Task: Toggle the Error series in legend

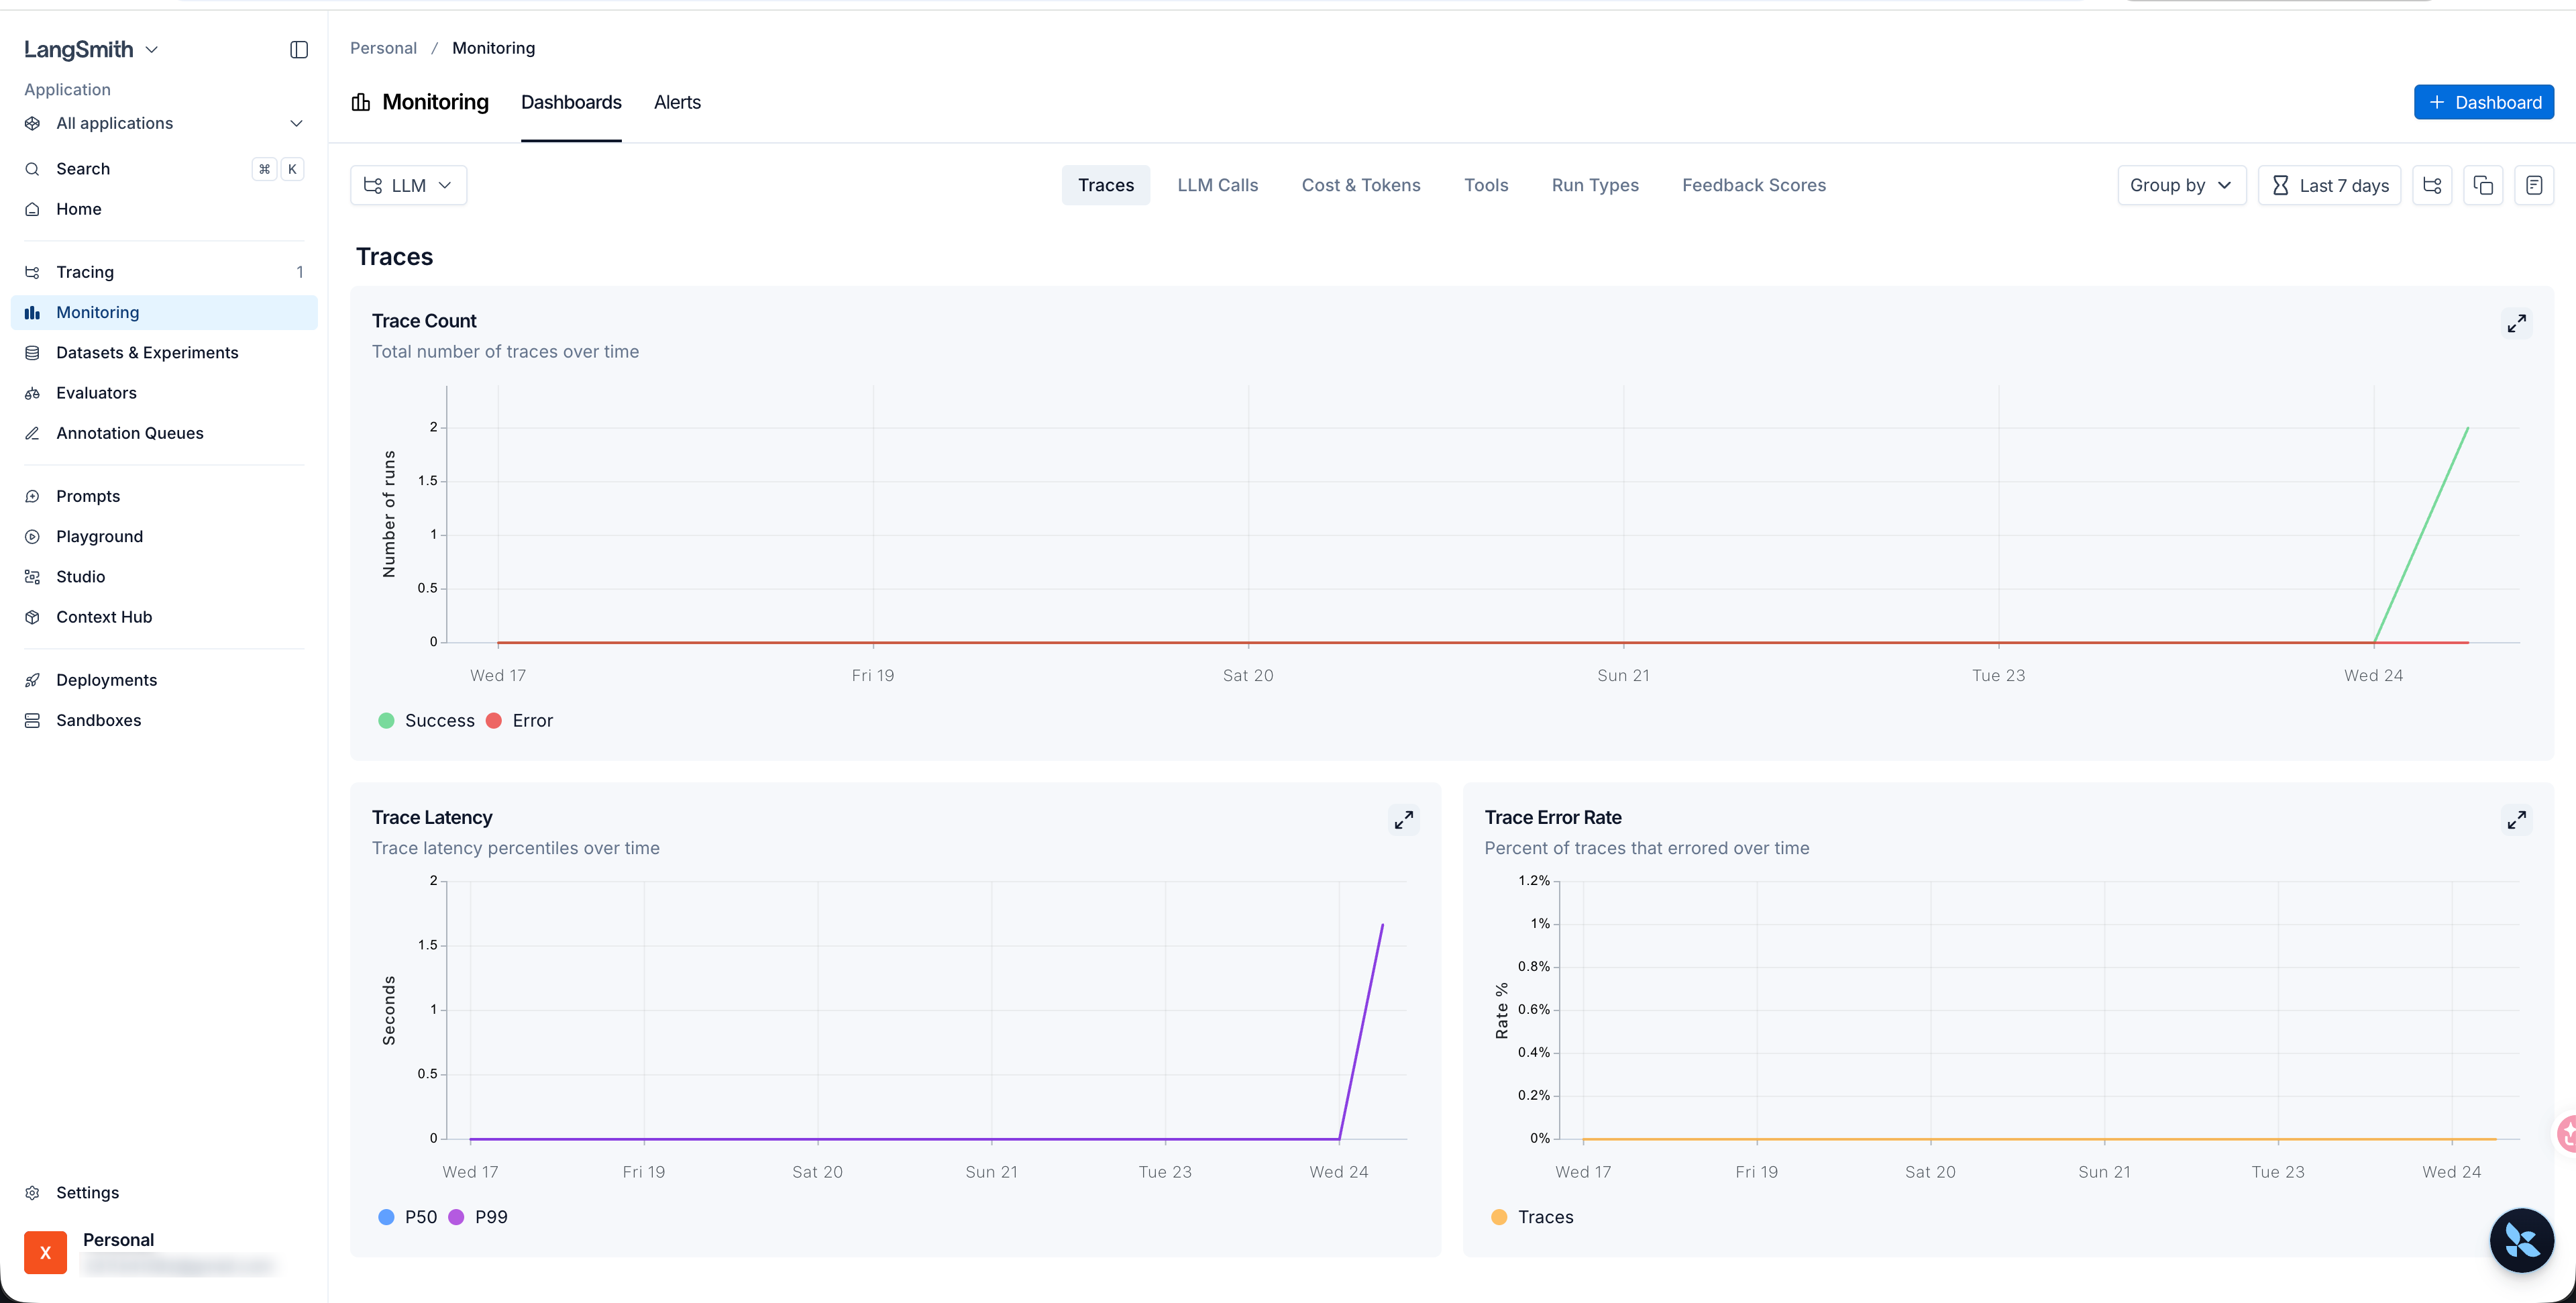Action: 520,721
